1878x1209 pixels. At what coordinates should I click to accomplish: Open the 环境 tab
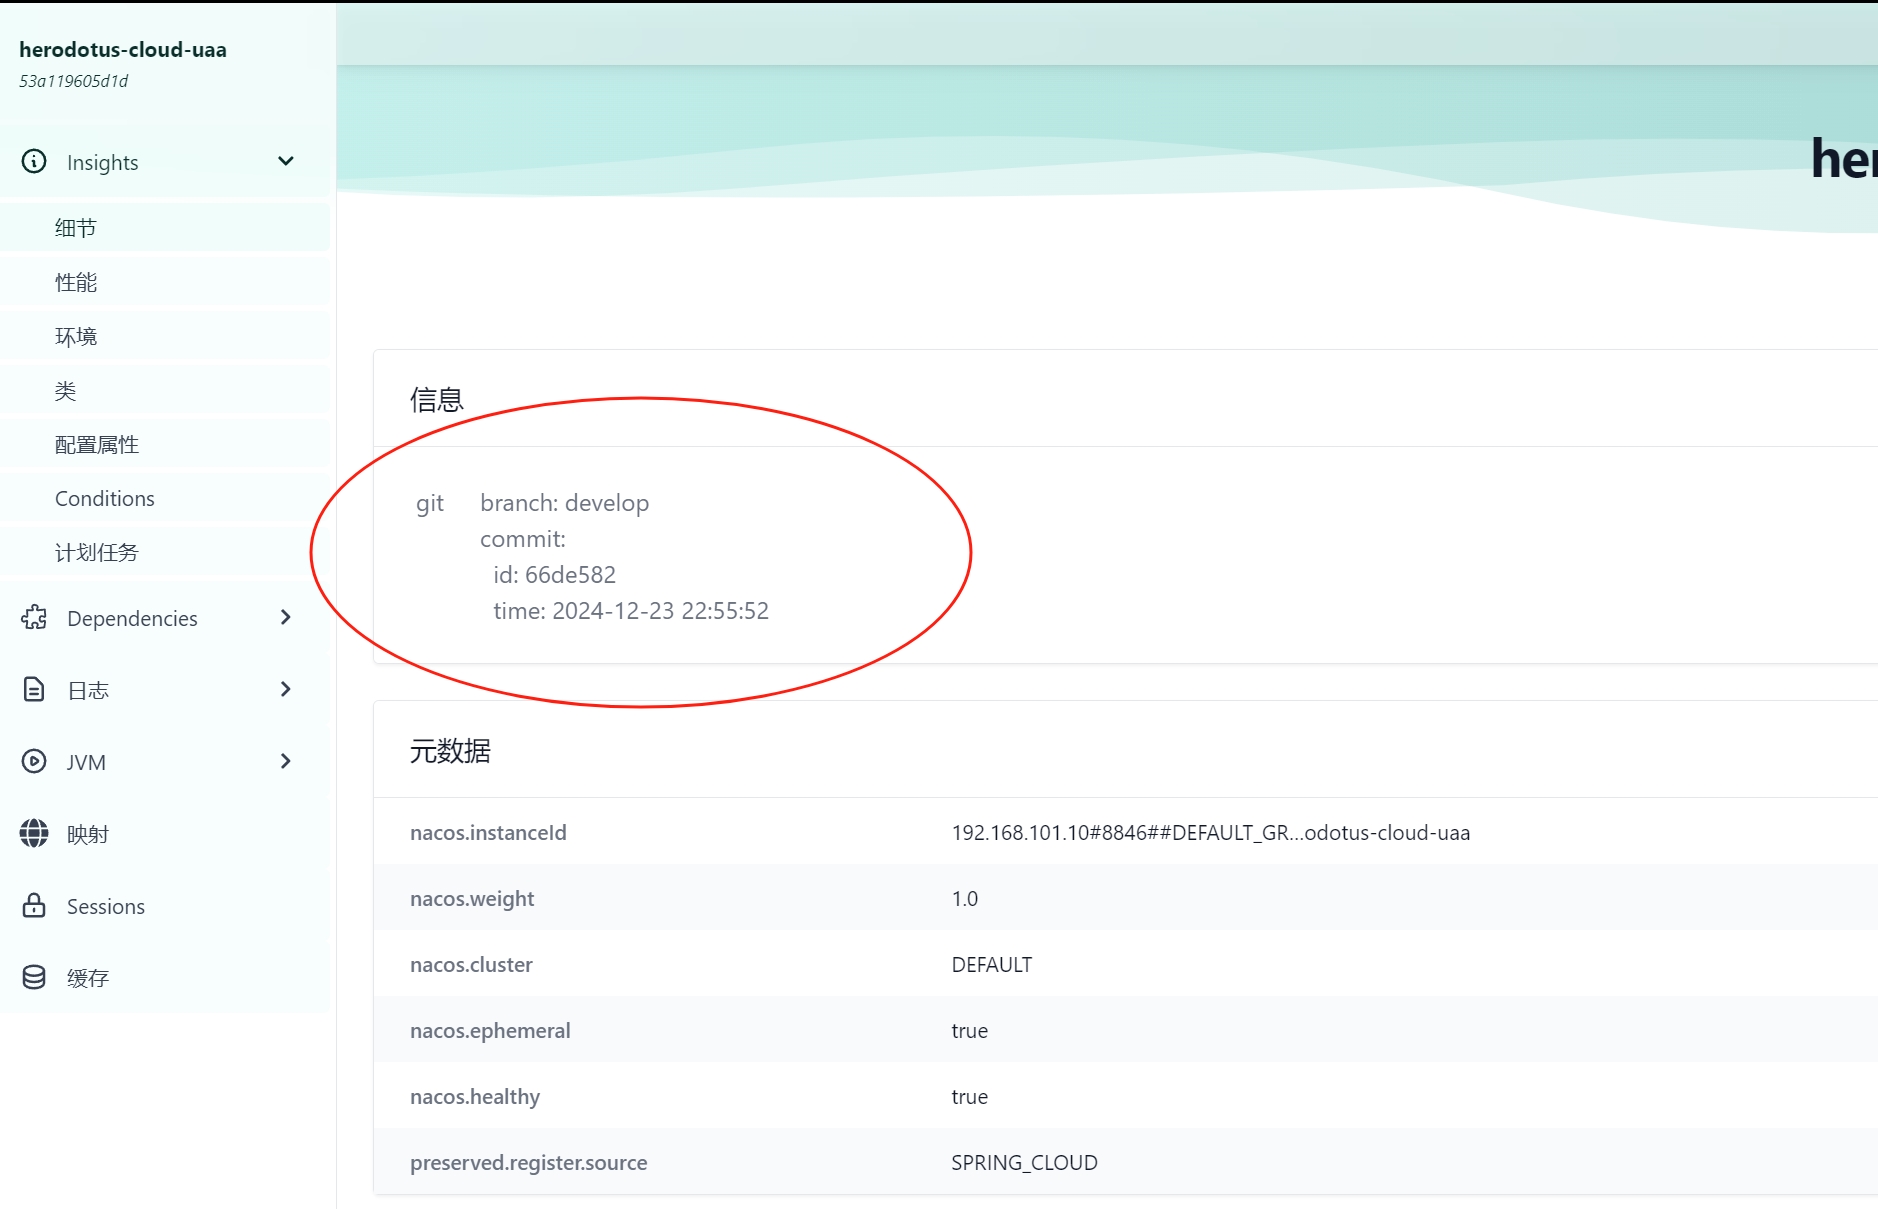[x=76, y=335]
